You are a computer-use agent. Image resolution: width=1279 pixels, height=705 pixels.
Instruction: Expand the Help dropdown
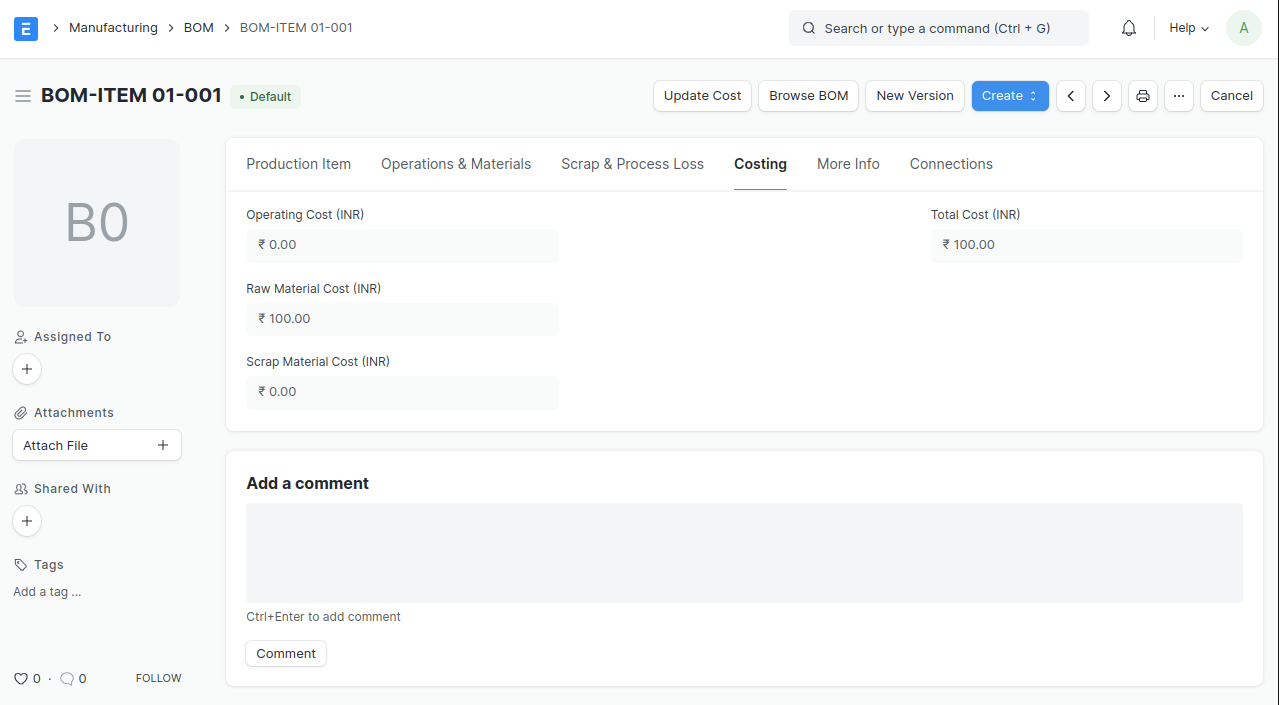(x=1186, y=27)
